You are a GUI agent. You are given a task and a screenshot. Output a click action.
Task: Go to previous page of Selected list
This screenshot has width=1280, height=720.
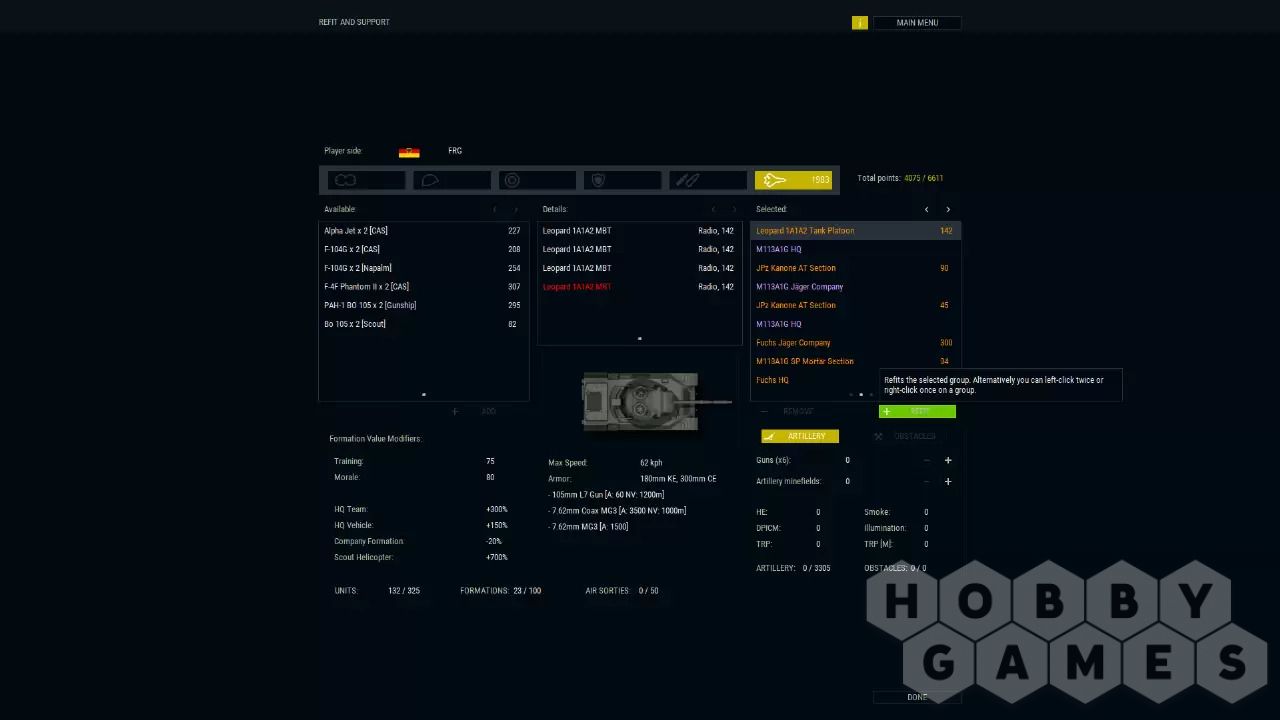(926, 209)
